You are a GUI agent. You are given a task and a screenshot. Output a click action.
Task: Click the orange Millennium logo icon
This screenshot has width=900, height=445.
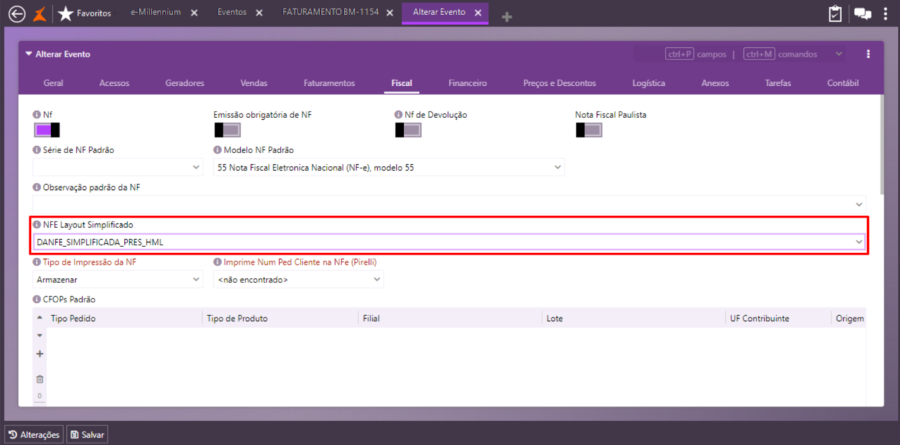(40, 14)
